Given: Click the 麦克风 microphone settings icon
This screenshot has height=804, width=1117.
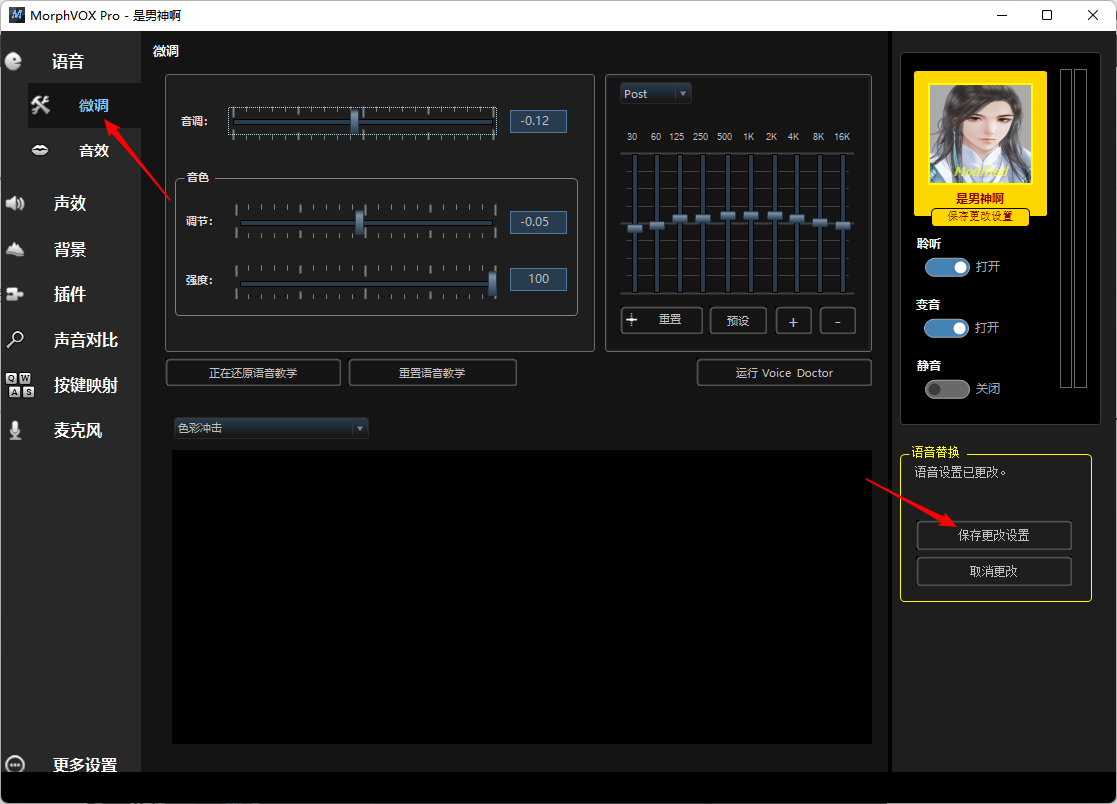Looking at the screenshot, I should click(x=14, y=430).
